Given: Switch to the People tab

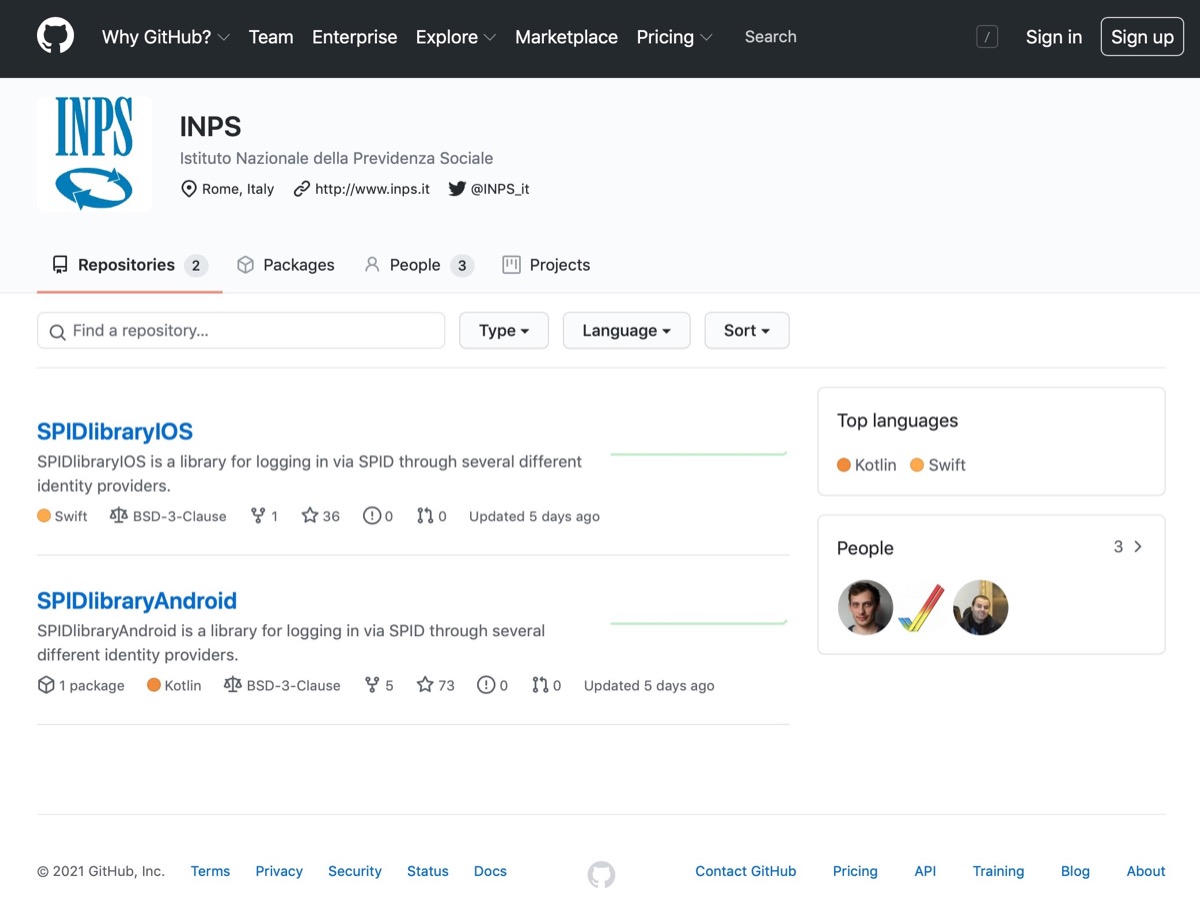Looking at the screenshot, I should [415, 265].
